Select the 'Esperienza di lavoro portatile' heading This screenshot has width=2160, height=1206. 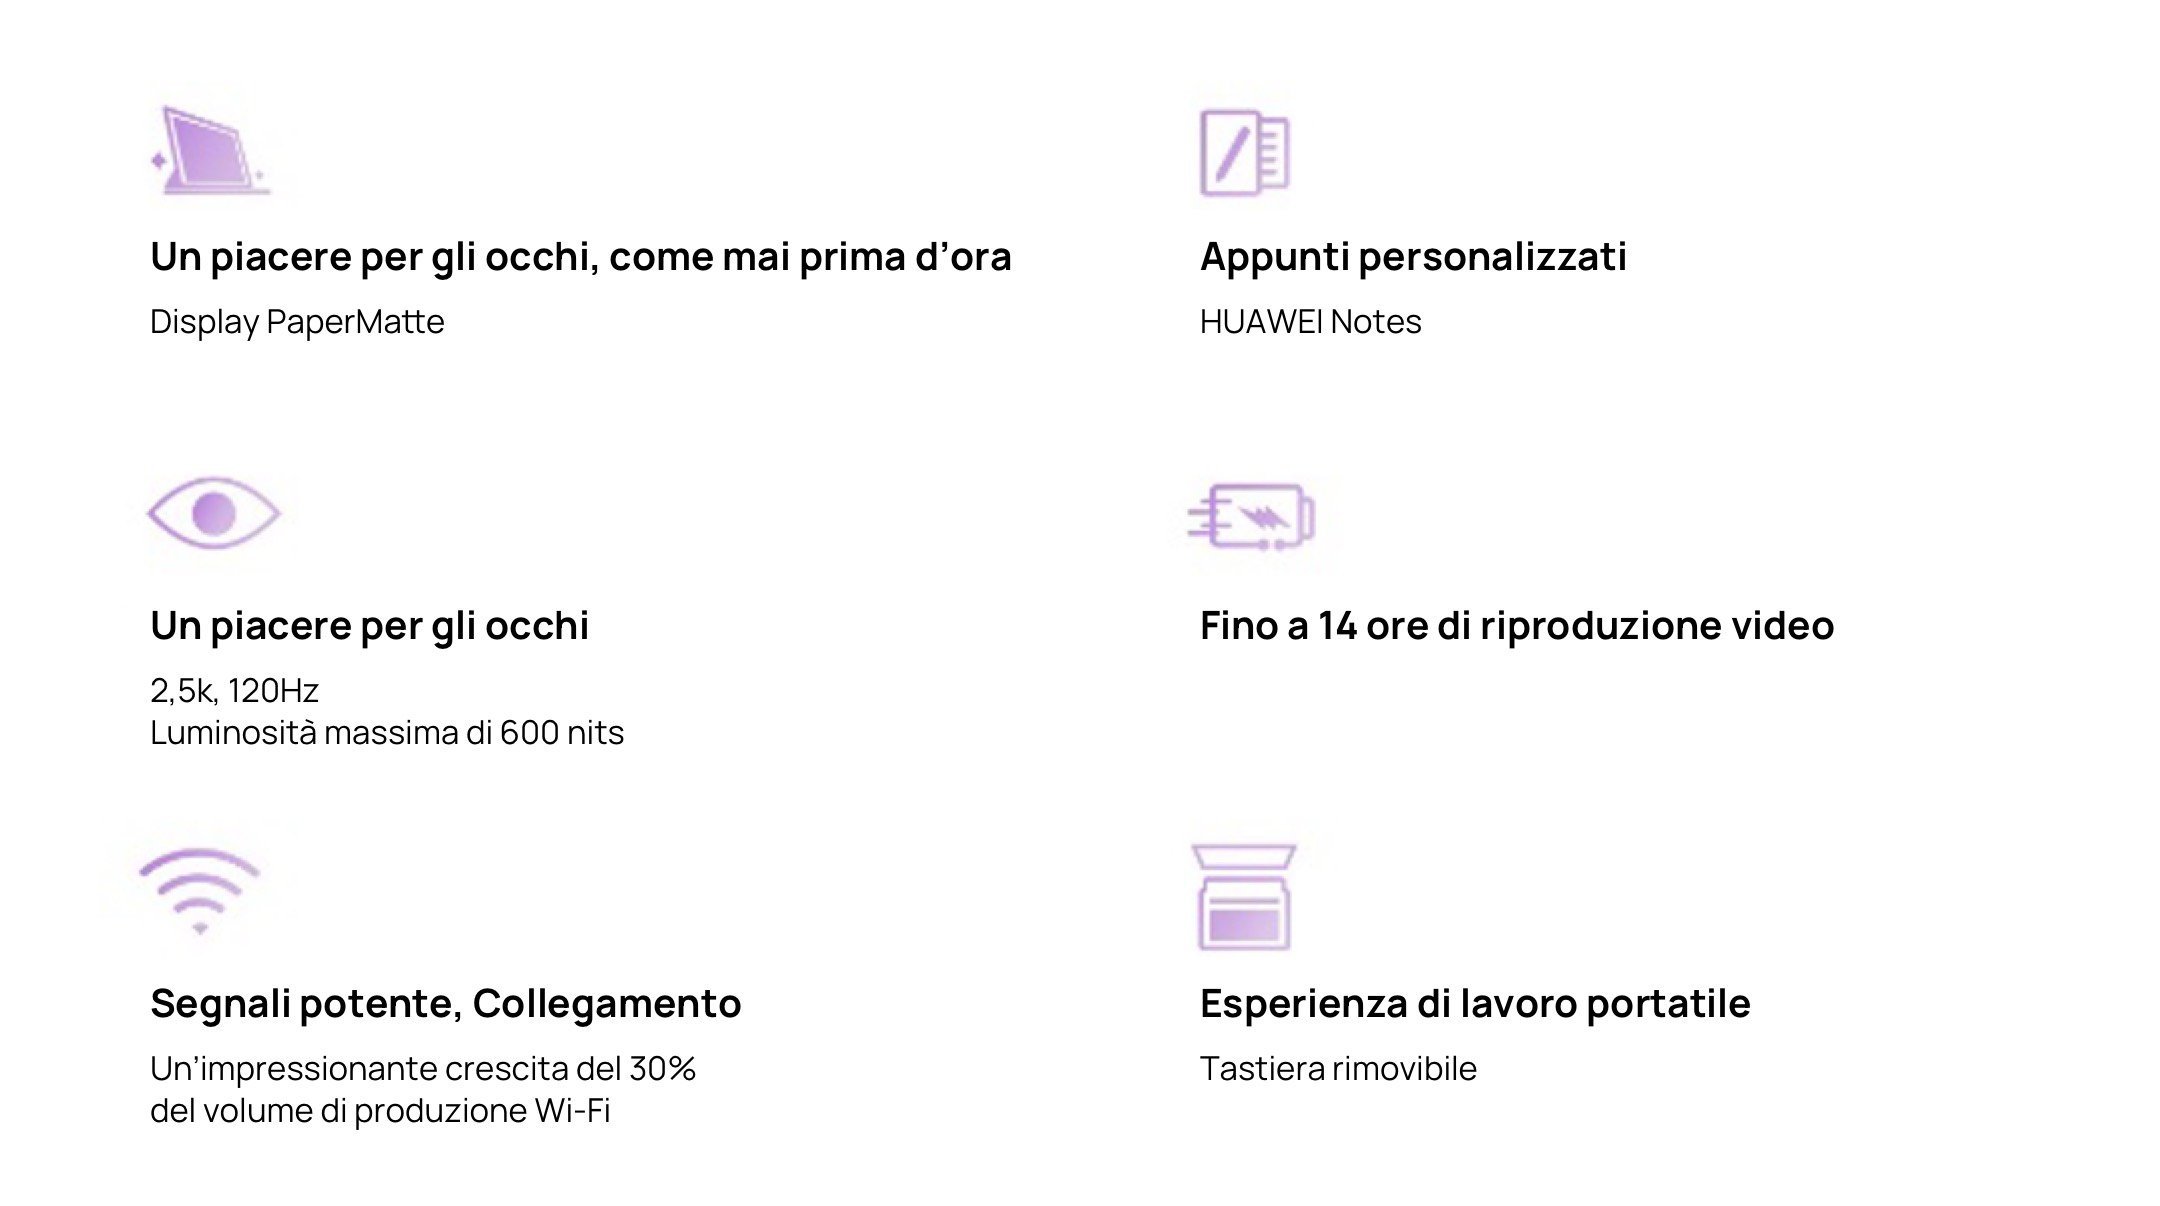coord(1475,1004)
